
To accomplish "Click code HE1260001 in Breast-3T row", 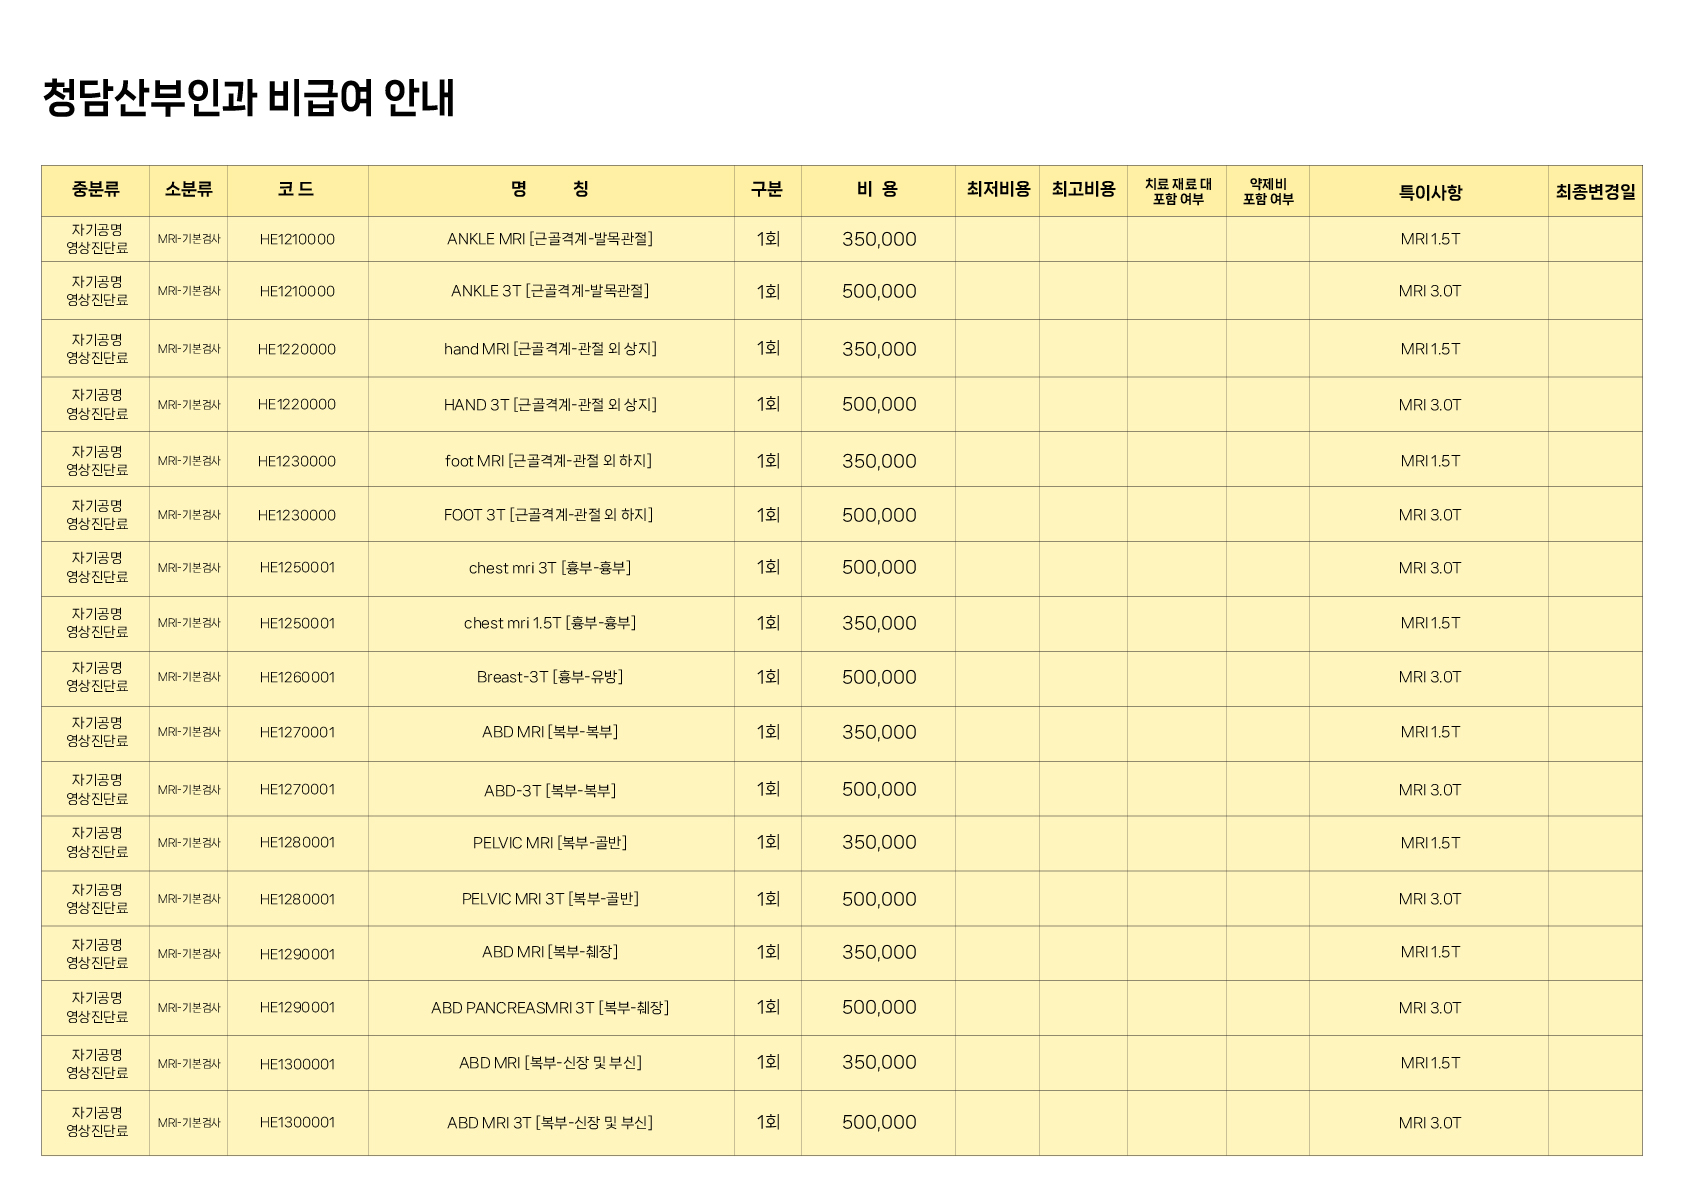I will pyautogui.click(x=297, y=677).
